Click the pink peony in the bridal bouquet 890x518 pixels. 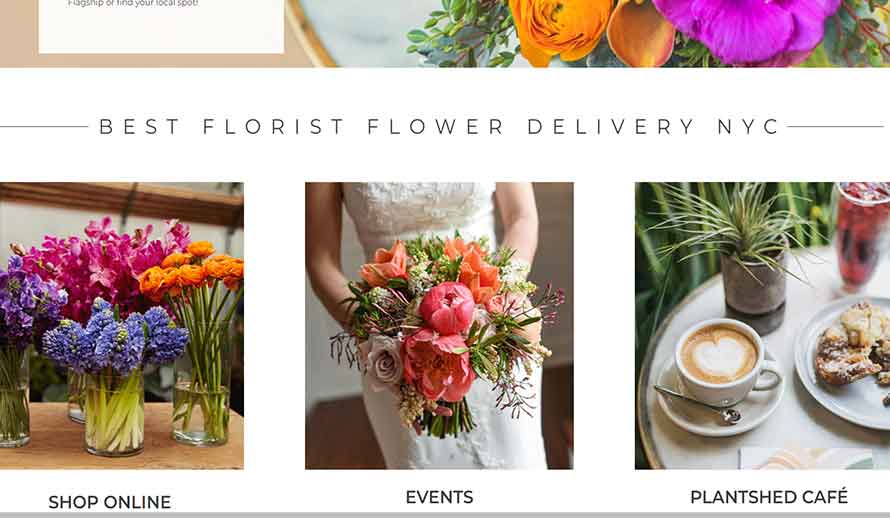tap(447, 308)
